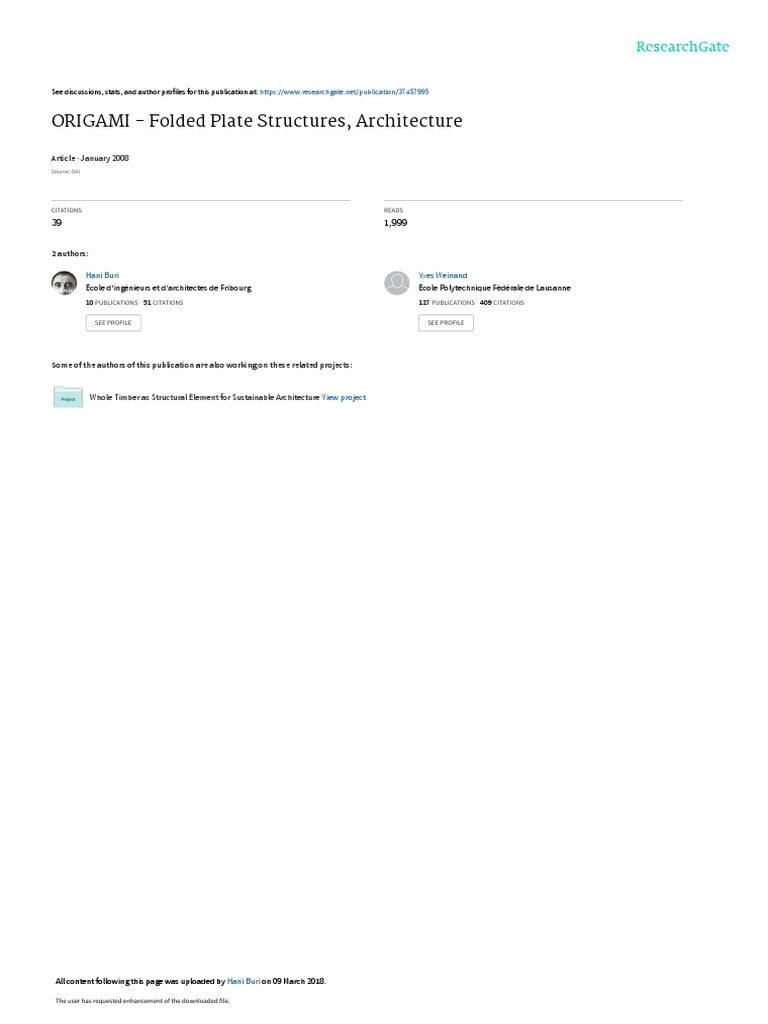Click the 1,999 reads count

[x=396, y=223]
